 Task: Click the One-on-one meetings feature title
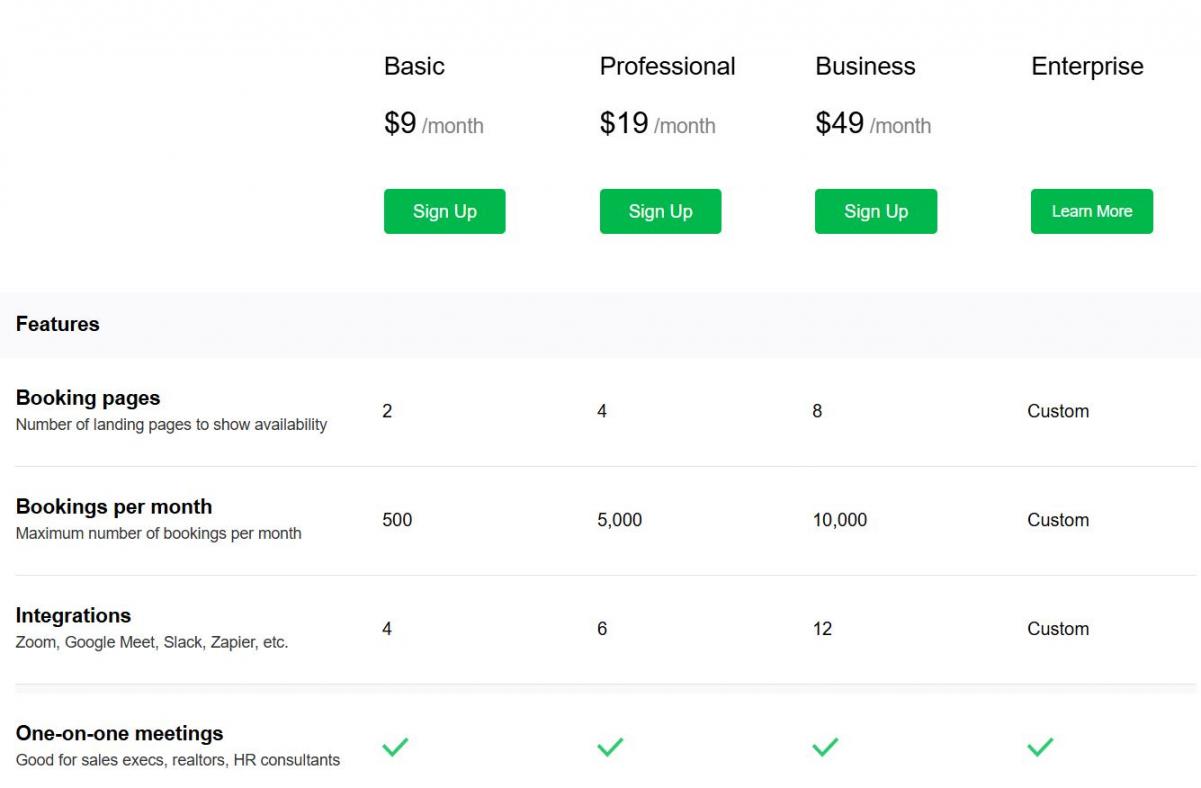tap(119, 734)
